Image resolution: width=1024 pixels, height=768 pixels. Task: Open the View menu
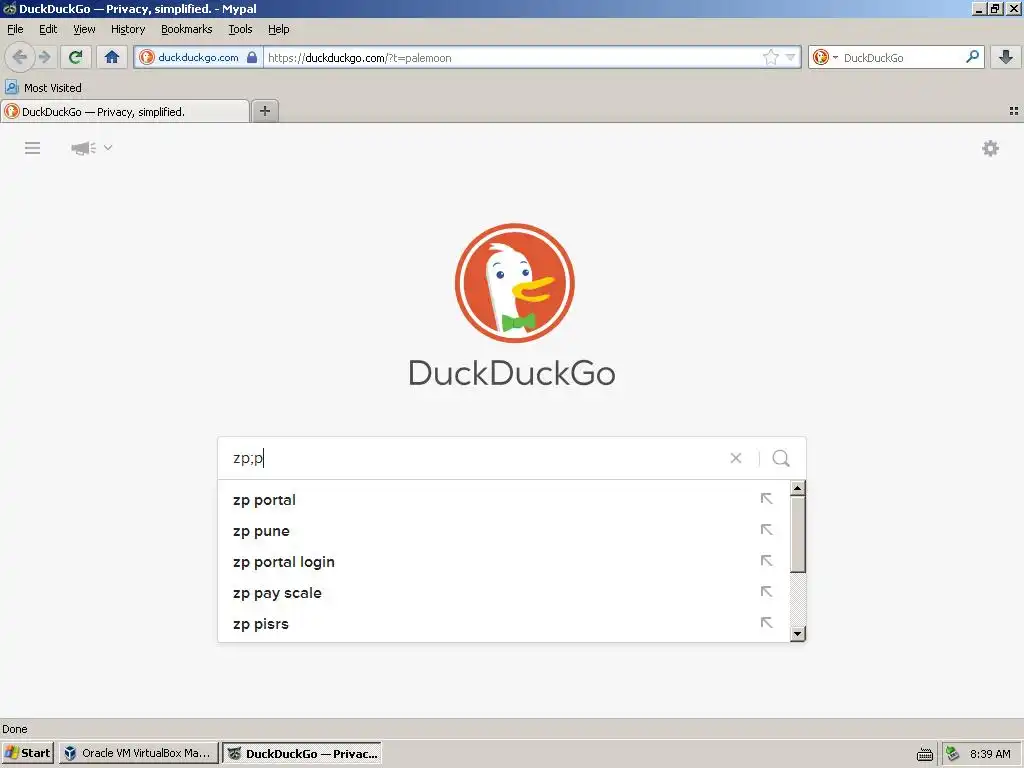(84, 29)
